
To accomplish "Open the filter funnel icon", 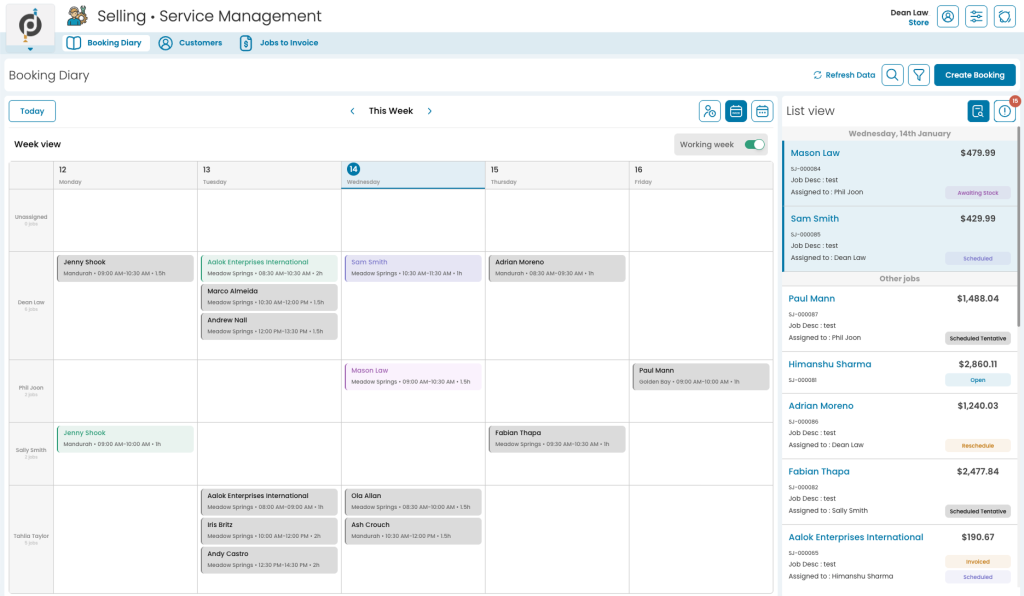I will tap(919, 75).
